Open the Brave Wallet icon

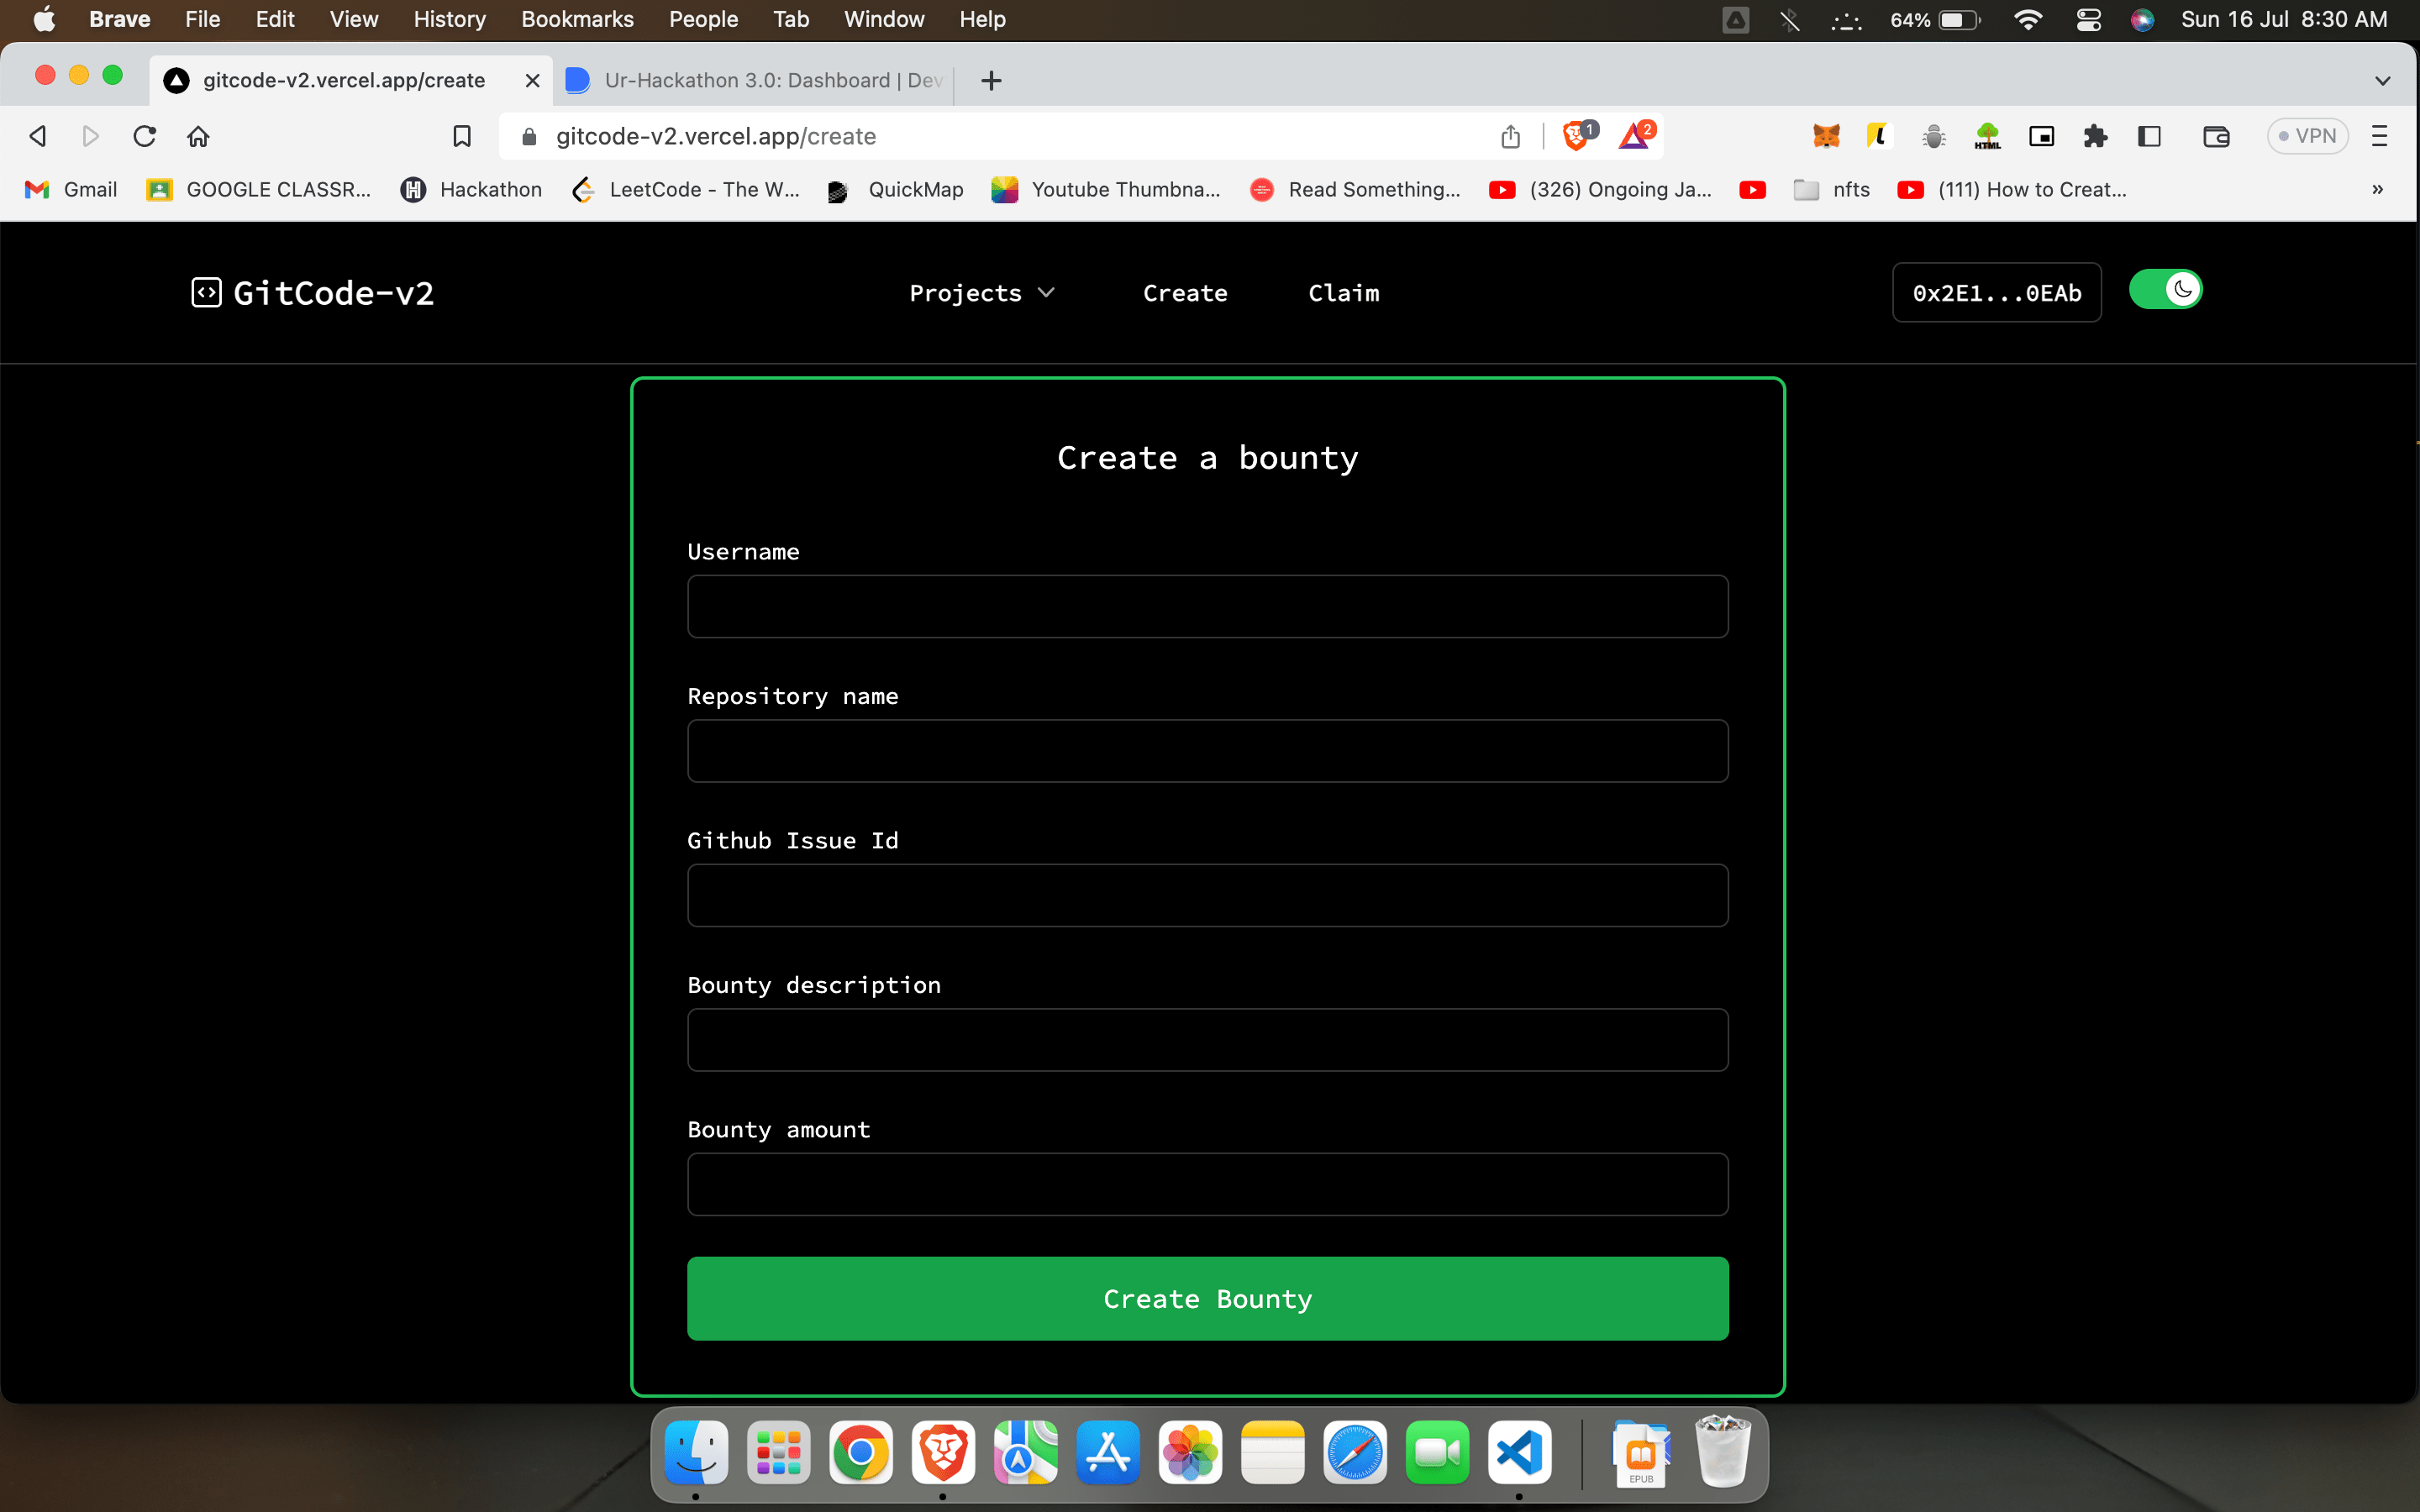click(x=2216, y=136)
